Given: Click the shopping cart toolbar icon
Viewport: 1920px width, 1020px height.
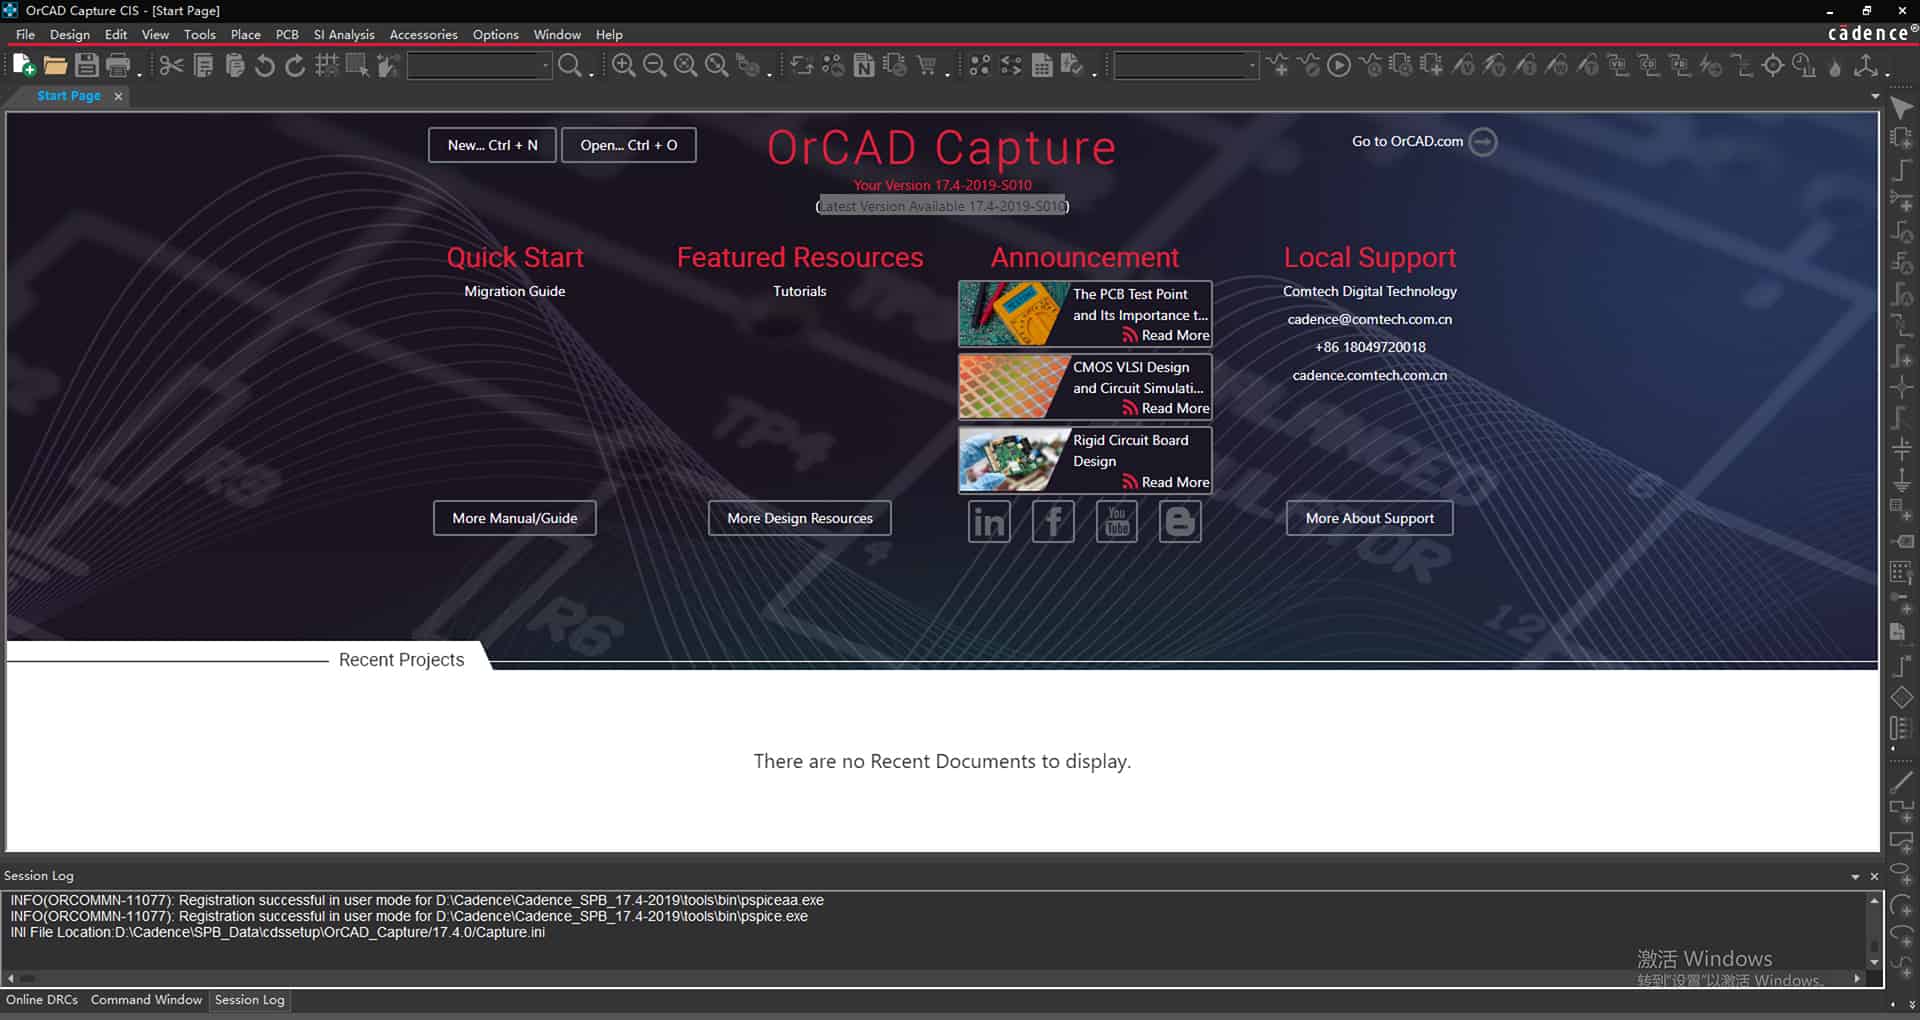Looking at the screenshot, I should (x=927, y=66).
